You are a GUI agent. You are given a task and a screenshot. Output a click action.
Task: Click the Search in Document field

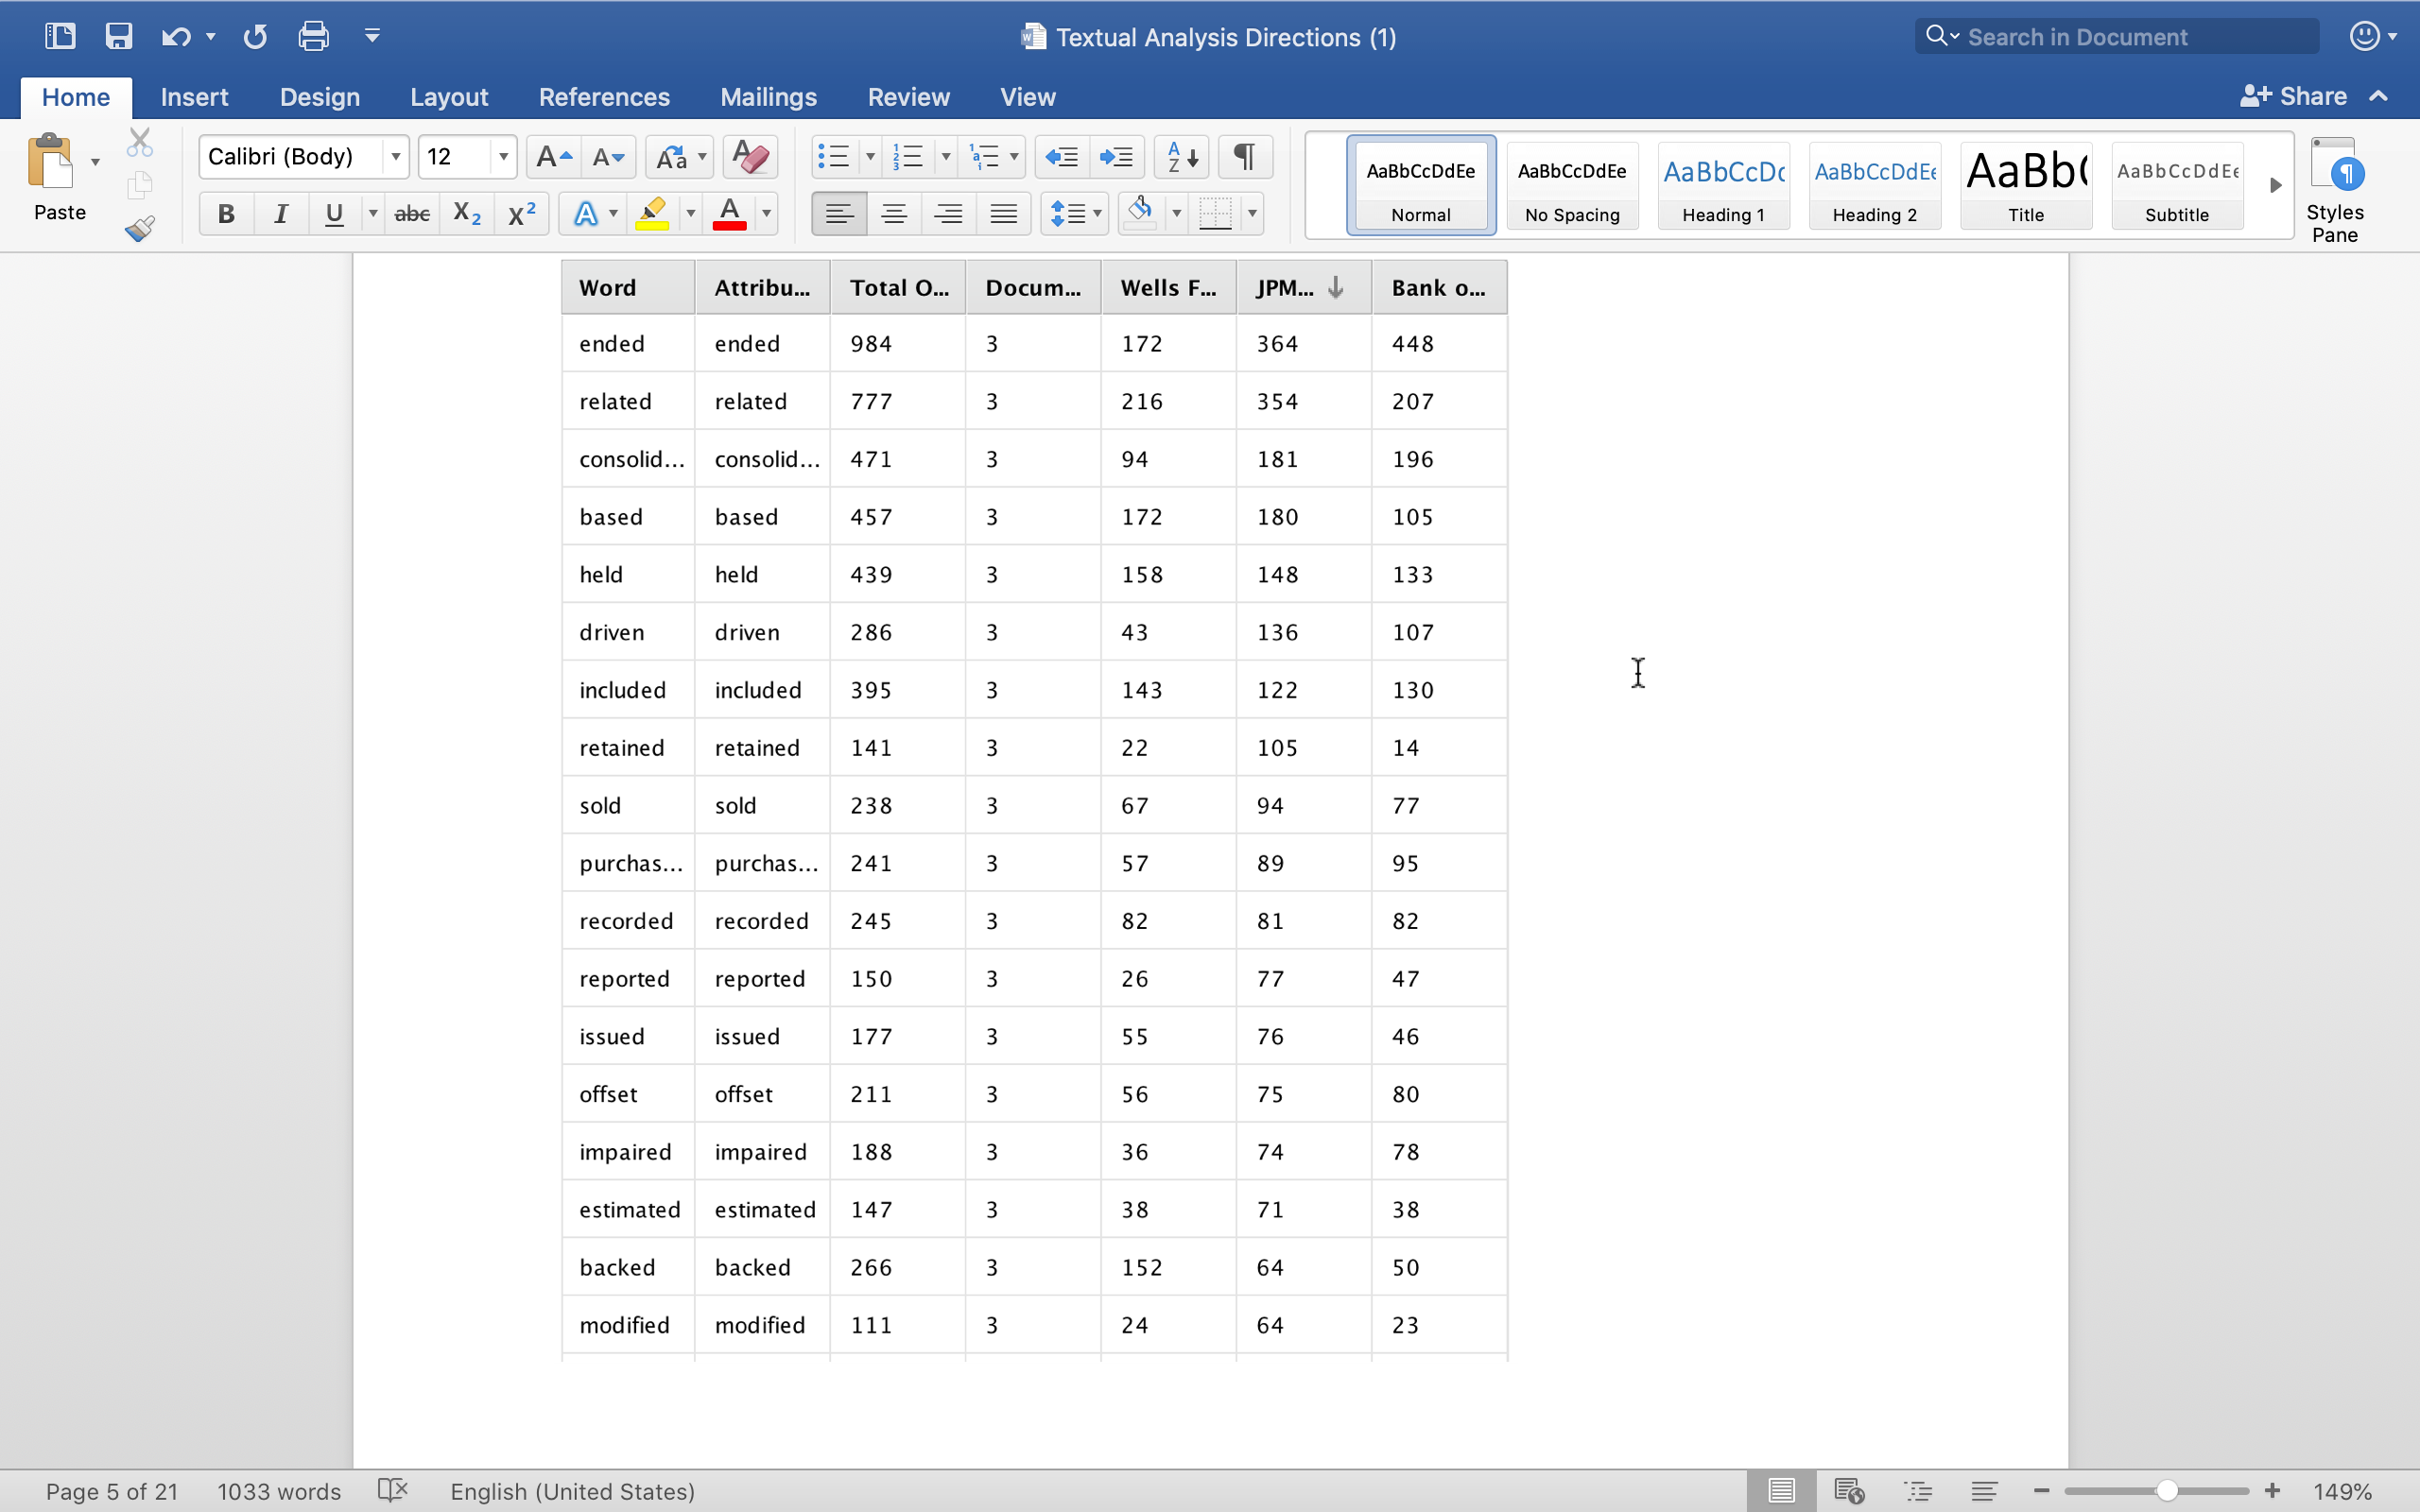[x=2115, y=35]
